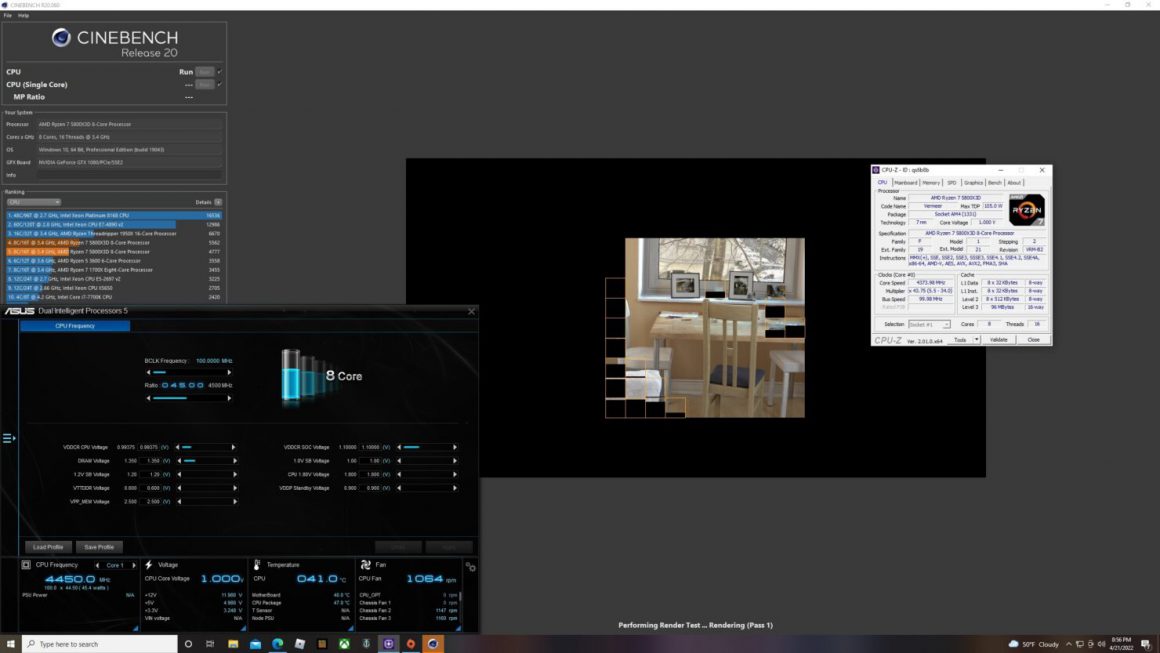Viewport: 1160px width, 653px height.
Task: Open Firefox from the taskbar
Action: tap(411, 644)
